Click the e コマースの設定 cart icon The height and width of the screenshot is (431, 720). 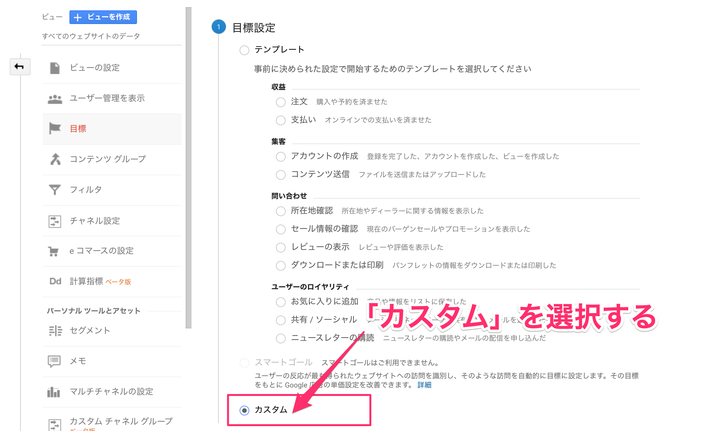click(x=54, y=251)
